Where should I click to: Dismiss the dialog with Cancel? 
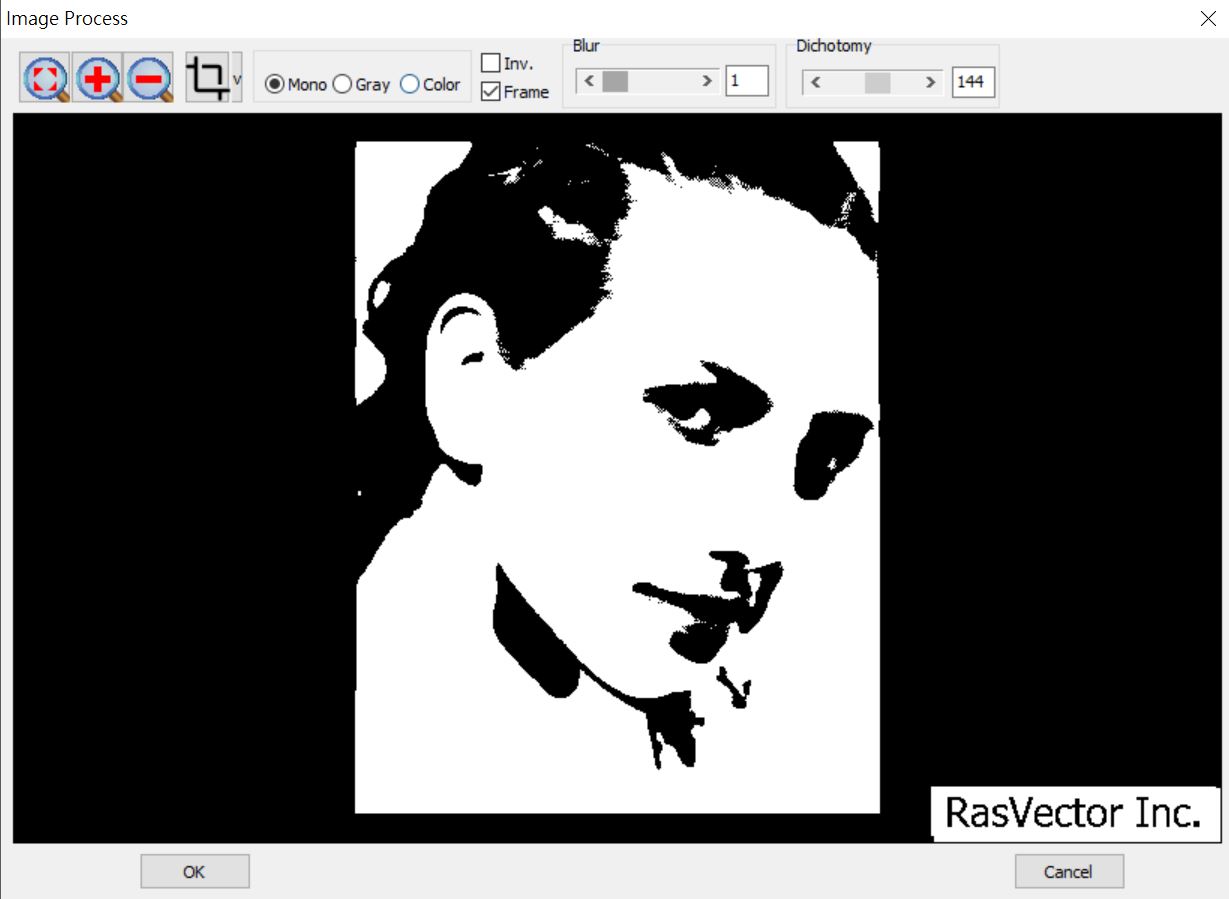click(x=1068, y=871)
